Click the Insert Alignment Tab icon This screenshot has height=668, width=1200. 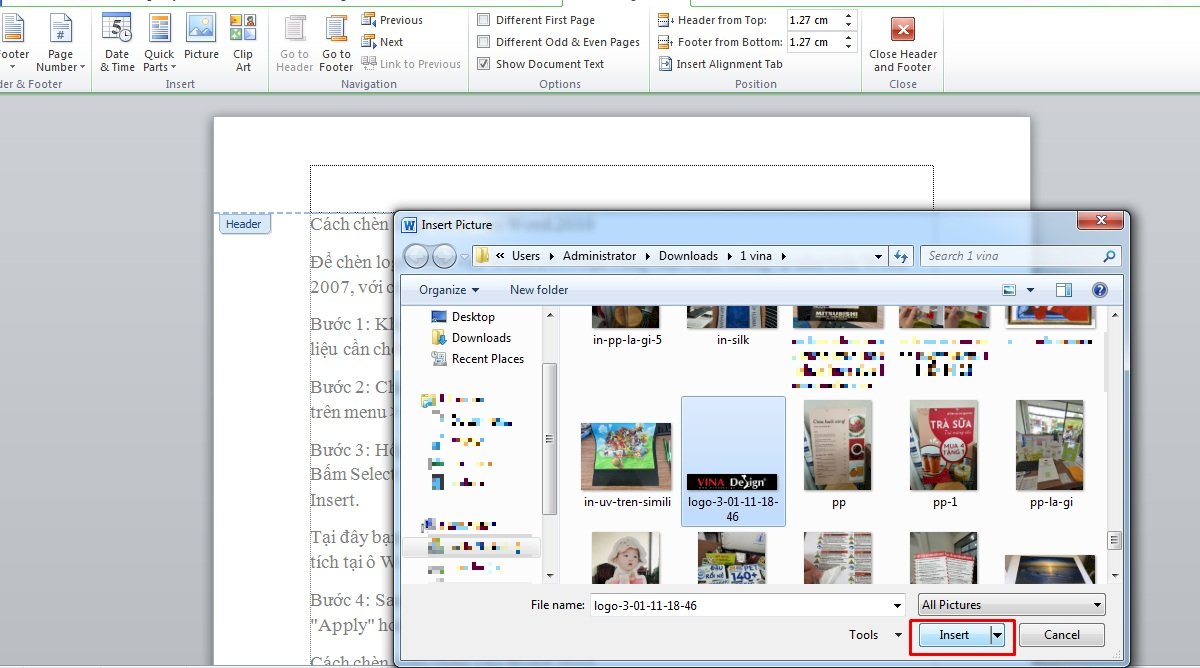point(667,64)
